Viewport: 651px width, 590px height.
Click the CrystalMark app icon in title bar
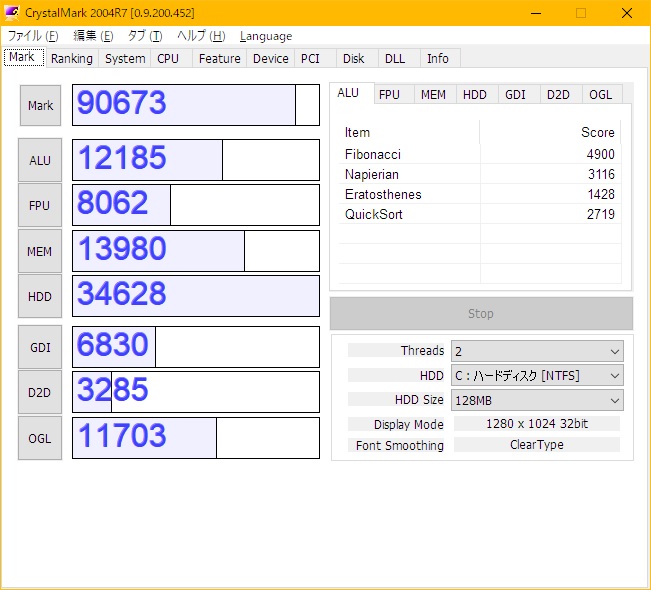tap(12, 12)
